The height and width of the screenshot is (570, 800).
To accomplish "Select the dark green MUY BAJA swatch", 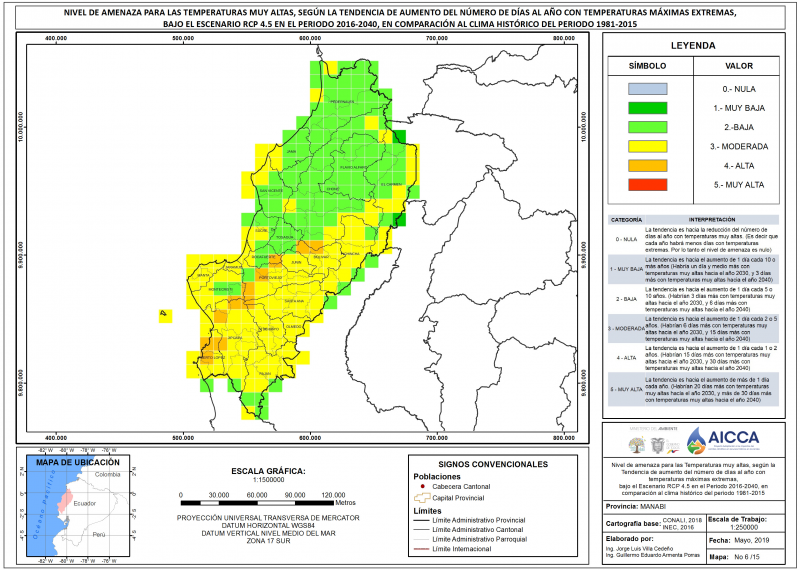I will pos(647,108).
